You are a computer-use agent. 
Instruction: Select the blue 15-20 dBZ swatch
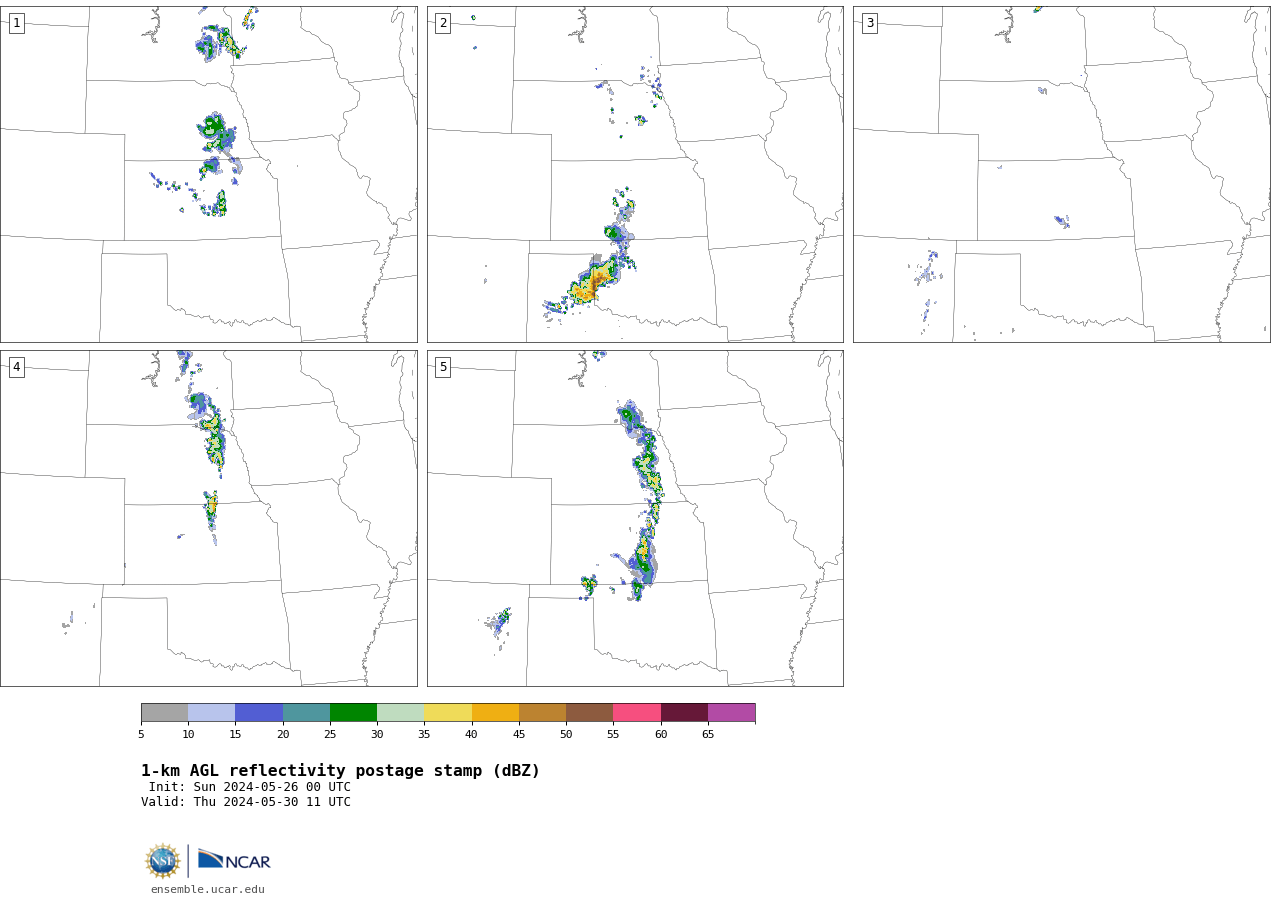(x=259, y=713)
